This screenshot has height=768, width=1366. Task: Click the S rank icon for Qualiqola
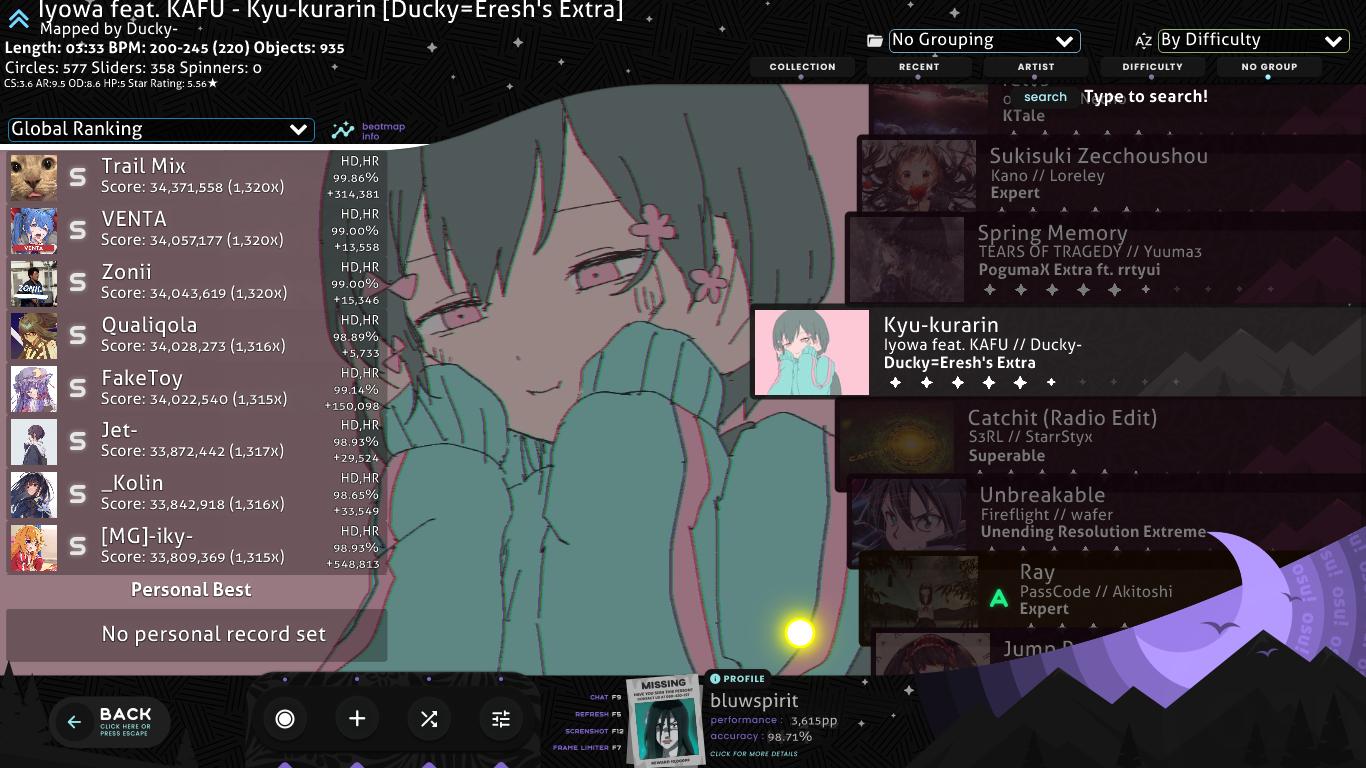pyautogui.click(x=78, y=337)
